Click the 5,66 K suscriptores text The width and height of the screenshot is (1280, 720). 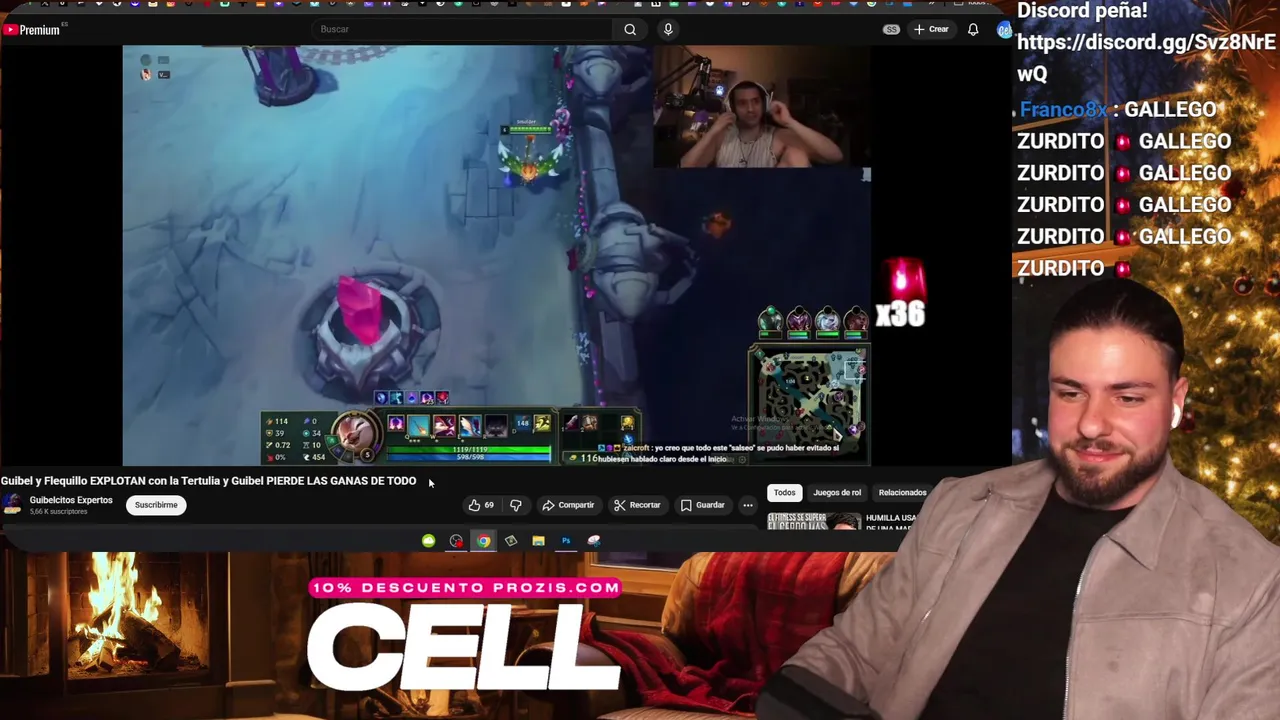[x=58, y=512]
